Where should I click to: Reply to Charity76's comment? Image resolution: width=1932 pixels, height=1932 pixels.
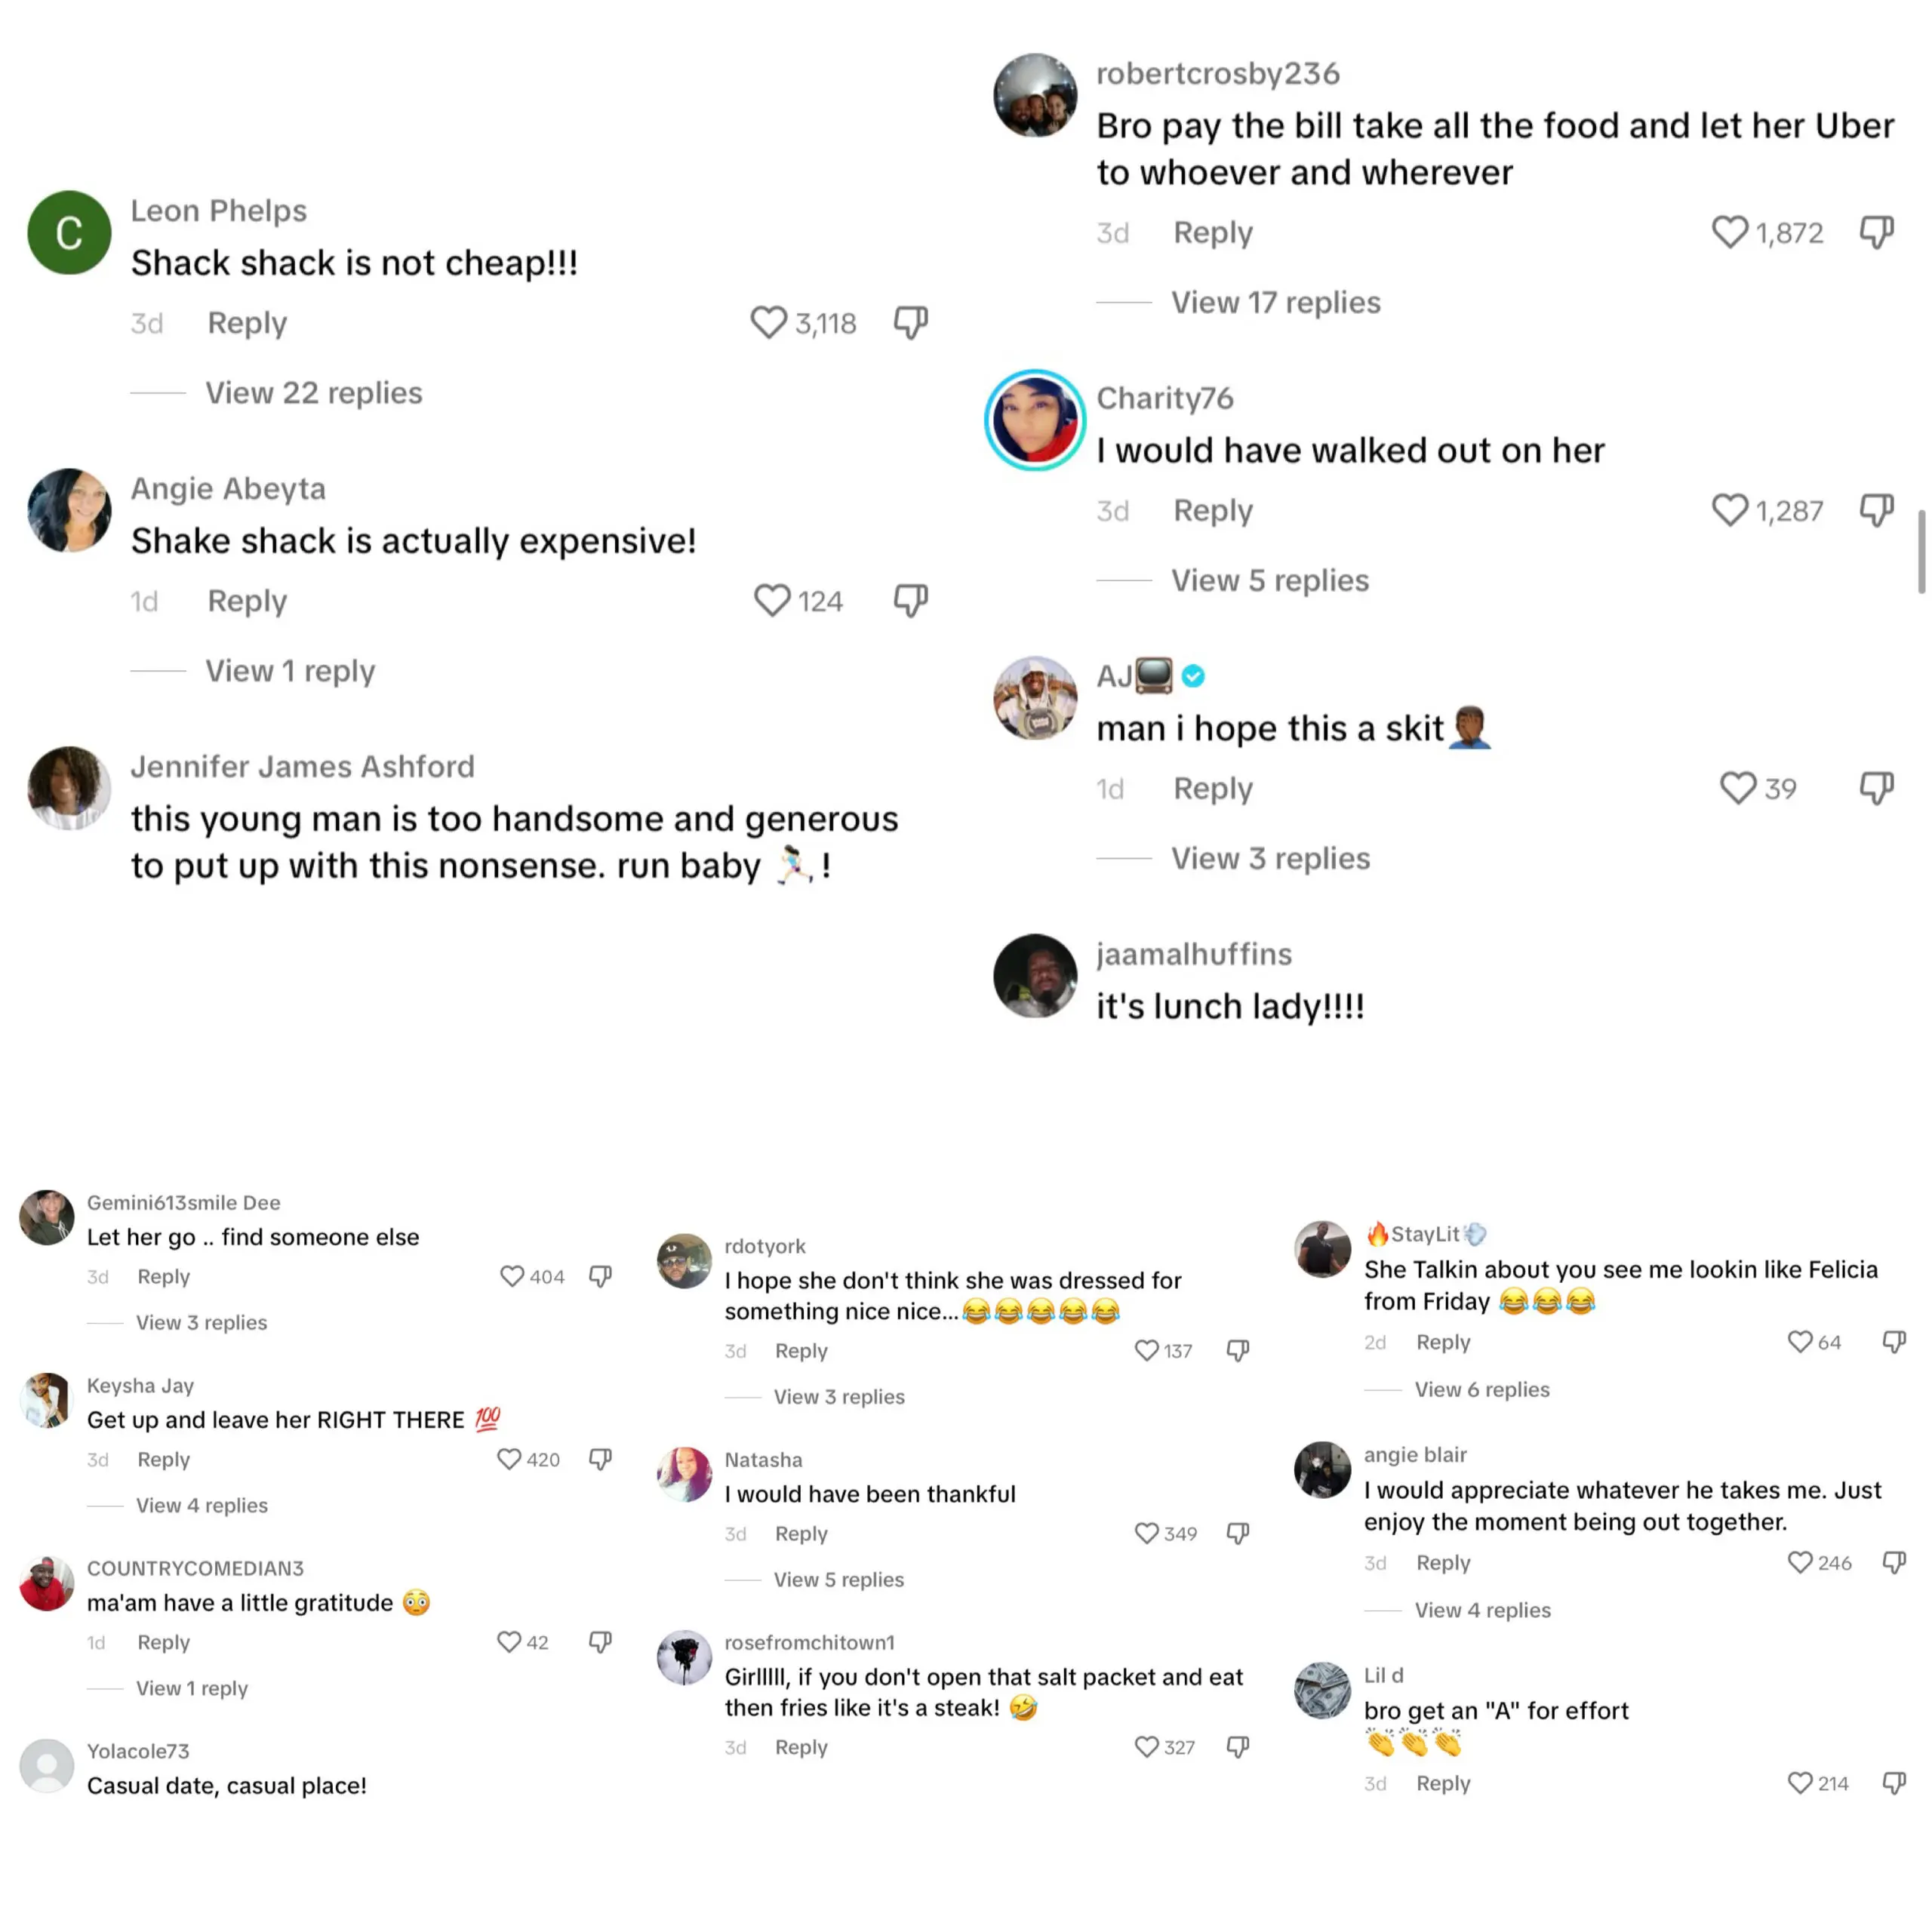1212,510
